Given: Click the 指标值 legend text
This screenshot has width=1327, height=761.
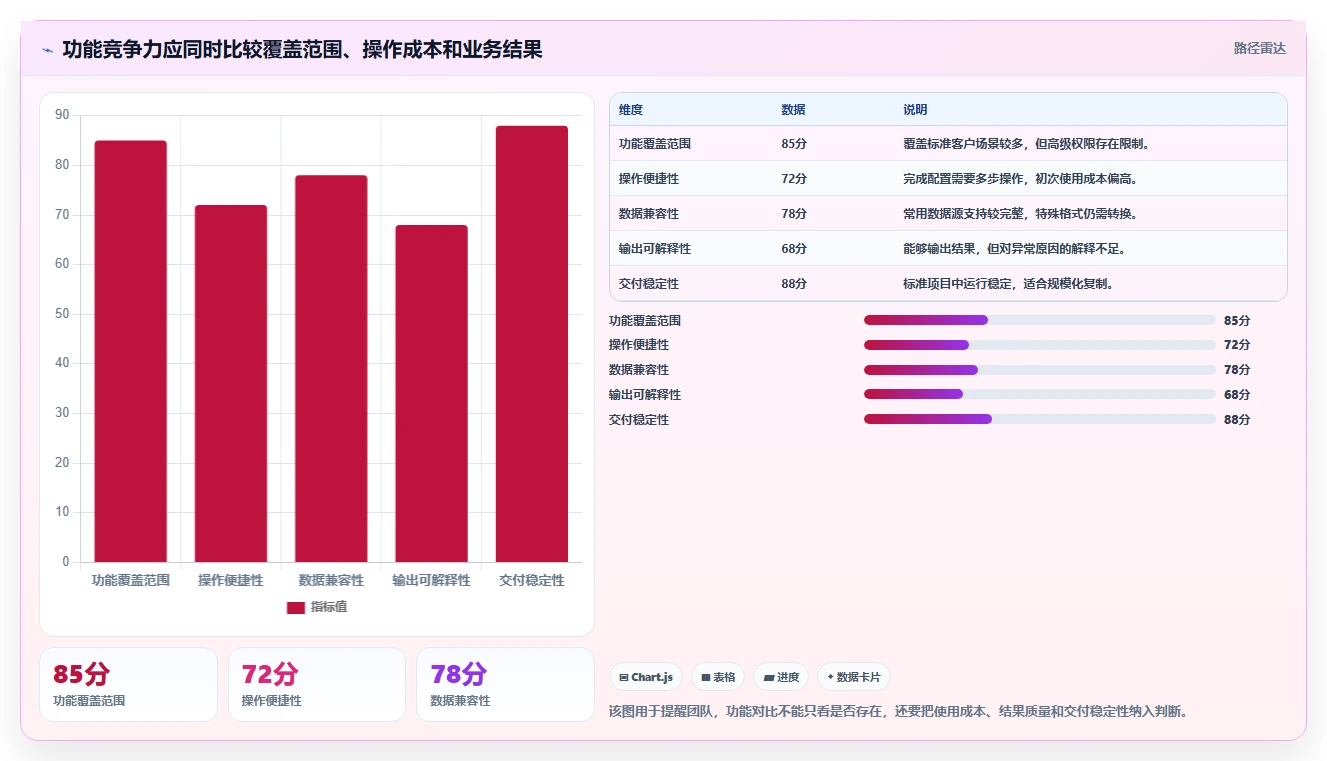Looking at the screenshot, I should click(x=329, y=607).
